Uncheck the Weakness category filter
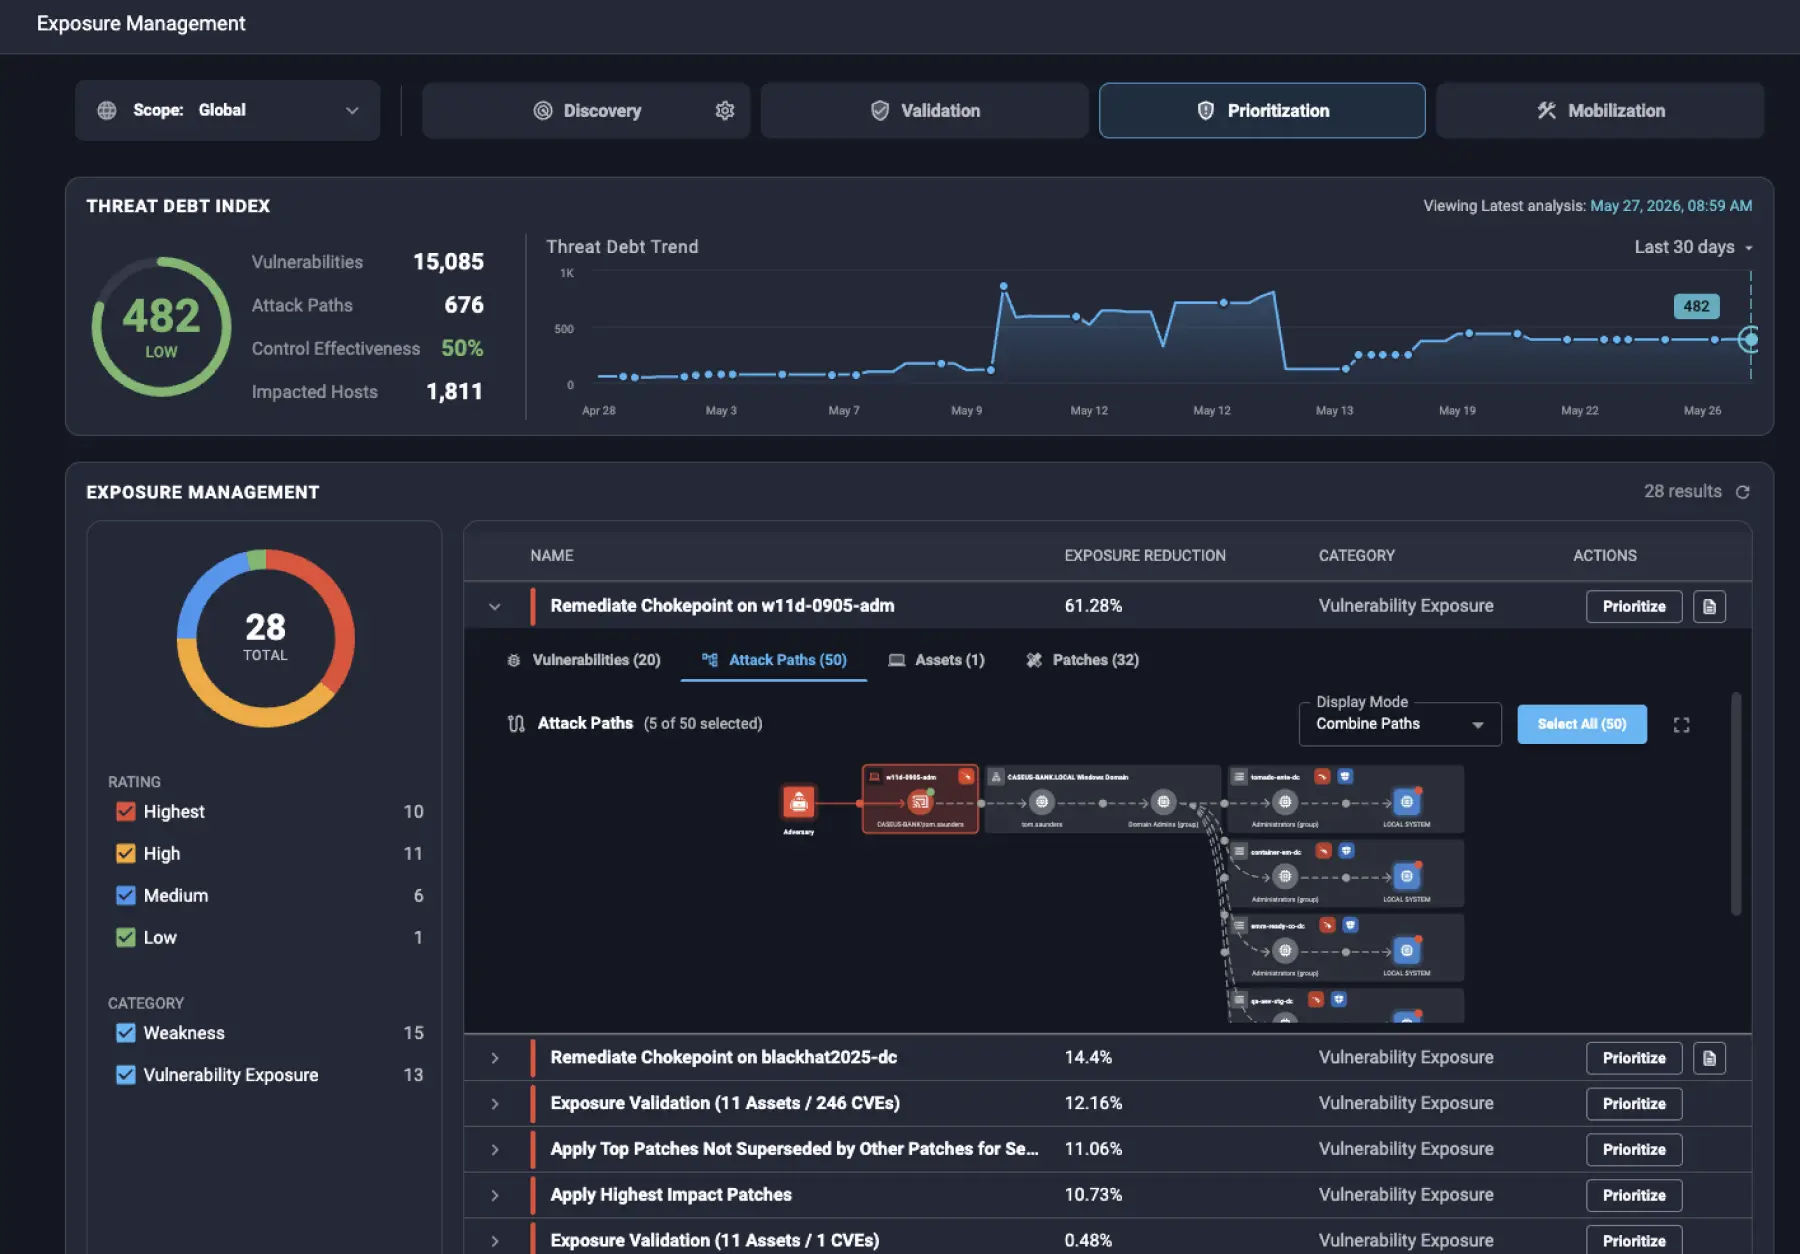 click(x=126, y=1033)
